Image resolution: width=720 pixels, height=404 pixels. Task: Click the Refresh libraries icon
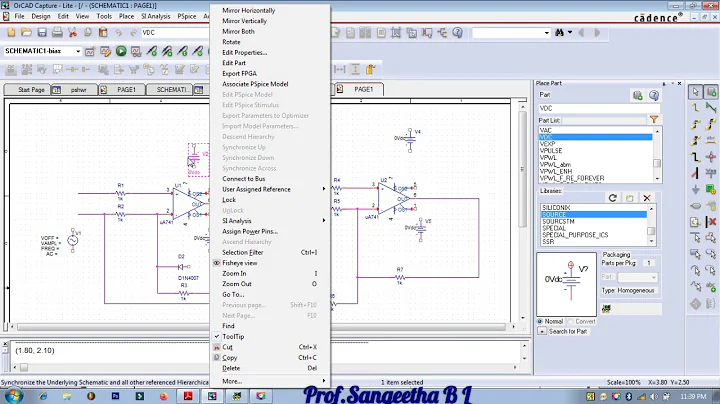click(613, 198)
